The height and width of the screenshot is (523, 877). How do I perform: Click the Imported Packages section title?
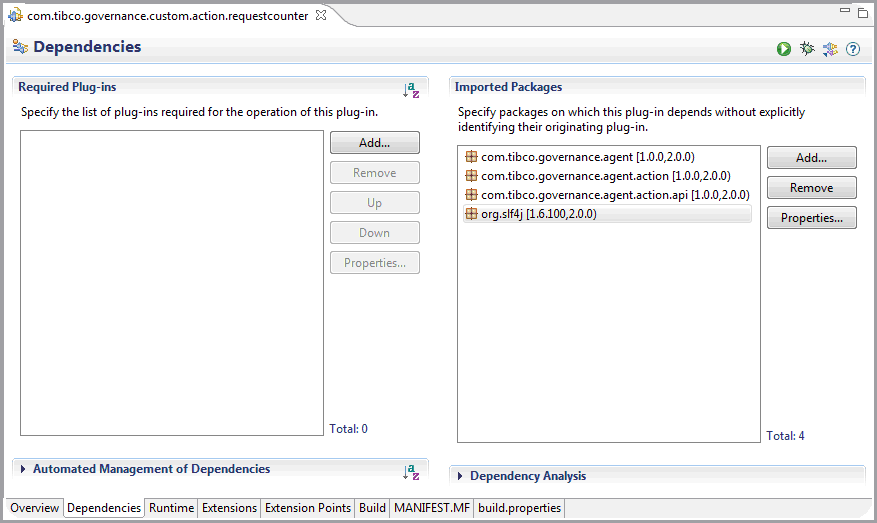click(508, 87)
